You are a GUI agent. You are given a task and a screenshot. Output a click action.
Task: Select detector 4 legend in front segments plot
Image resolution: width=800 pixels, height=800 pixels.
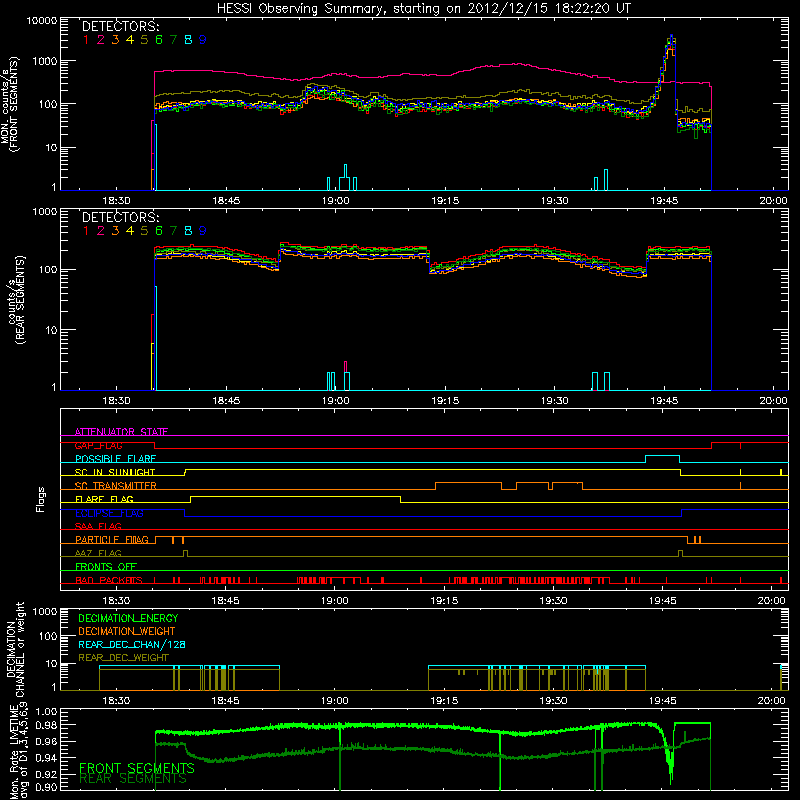click(130, 39)
